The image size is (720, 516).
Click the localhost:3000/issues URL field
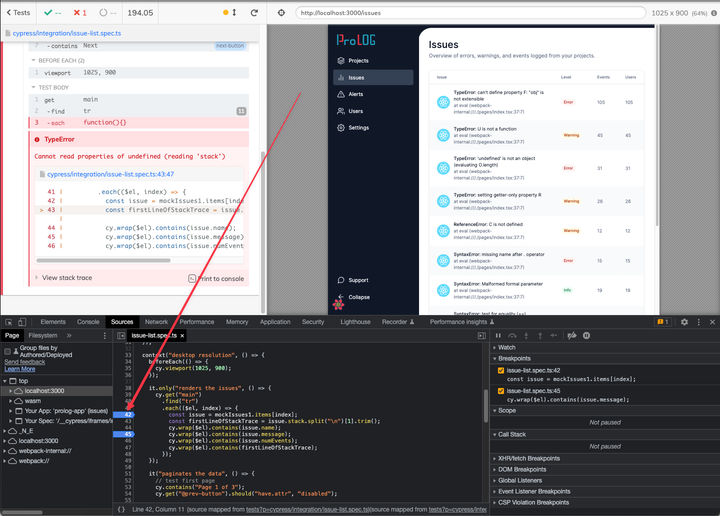click(x=480, y=12)
